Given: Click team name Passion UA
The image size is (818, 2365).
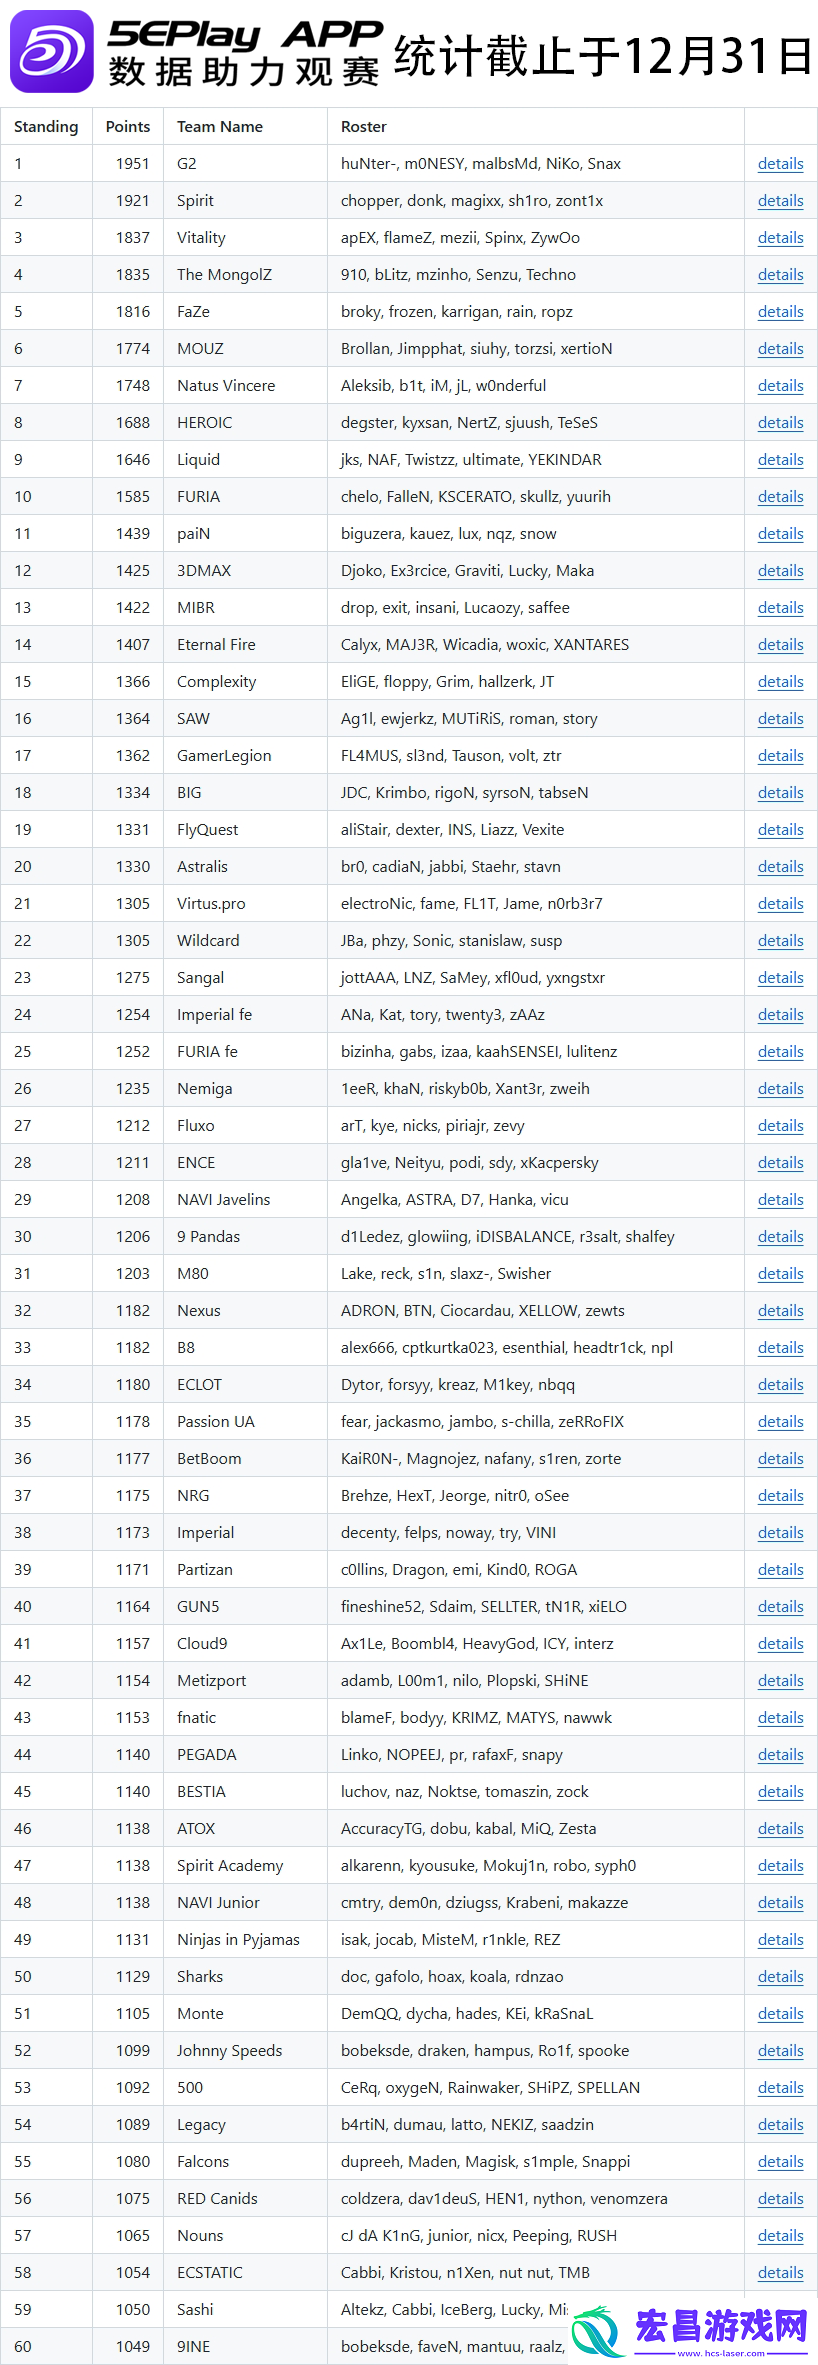Looking at the screenshot, I should click(216, 1422).
